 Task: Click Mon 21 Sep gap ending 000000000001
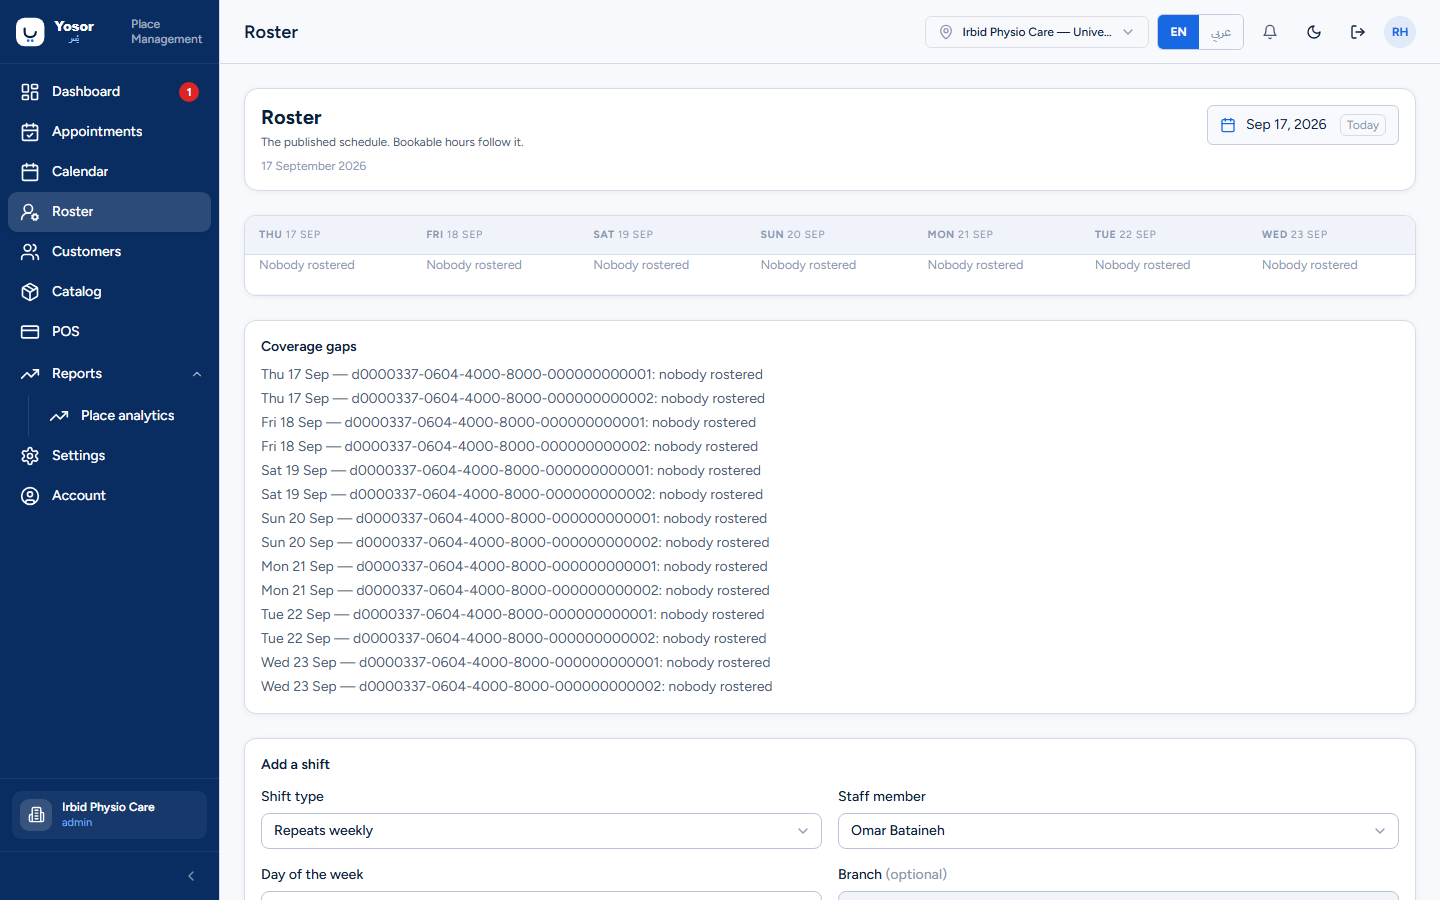click(x=514, y=567)
